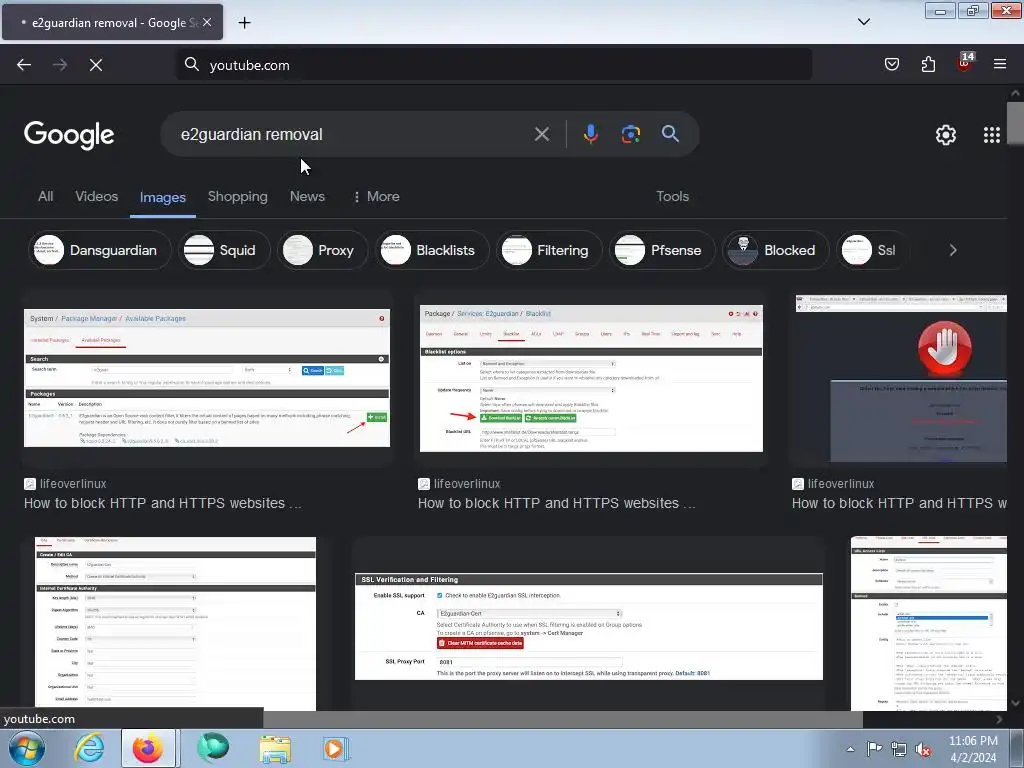Click Firefox taskbar button

148,748
